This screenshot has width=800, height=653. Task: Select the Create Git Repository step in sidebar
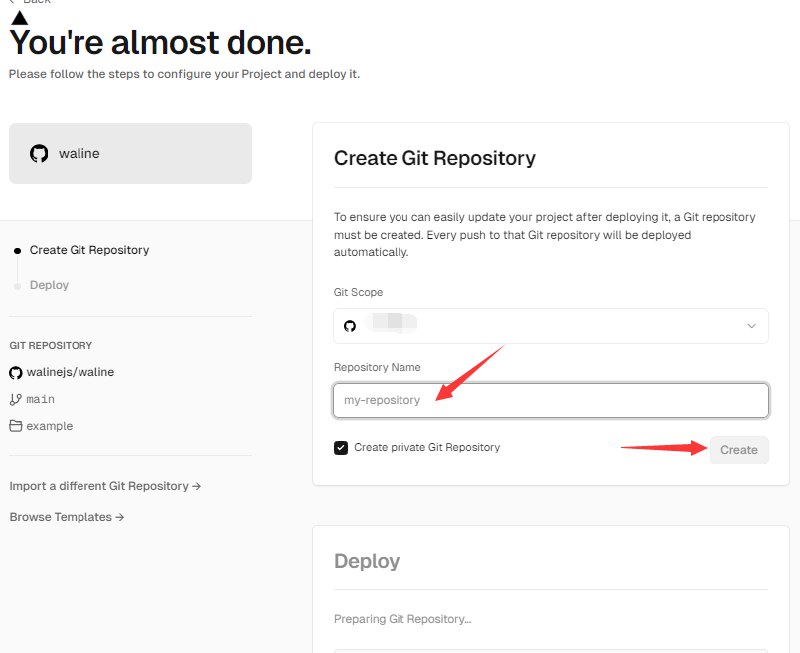click(89, 250)
